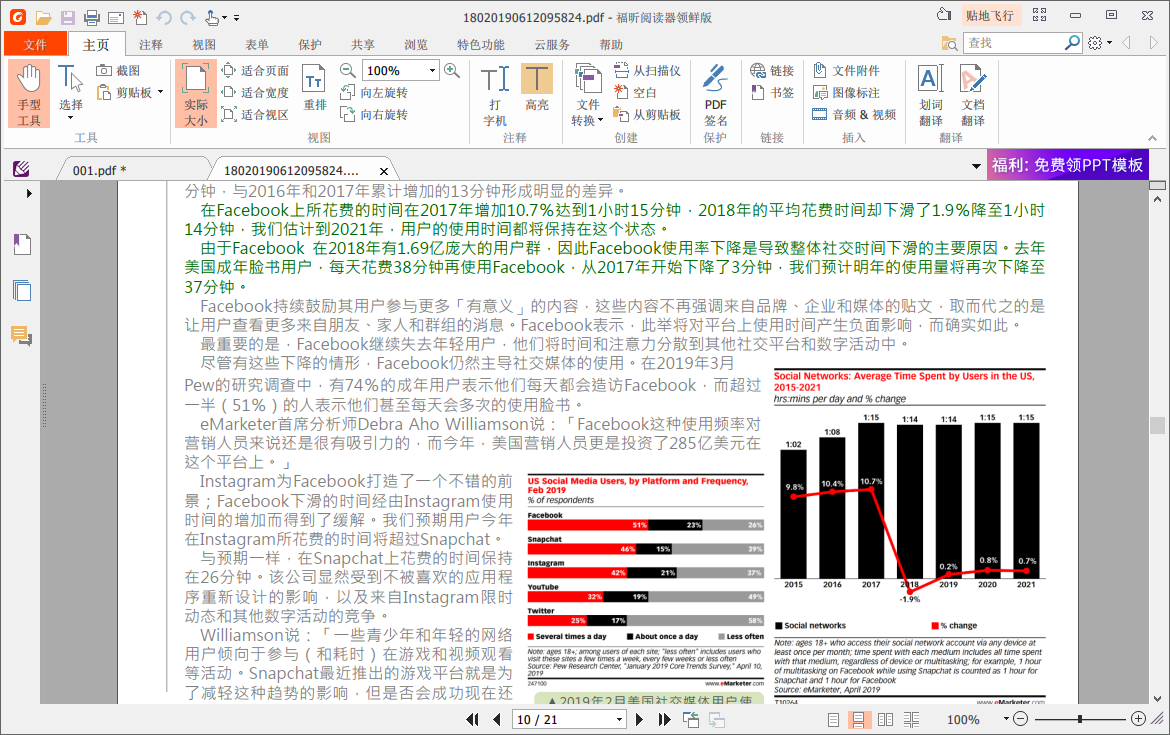The width and height of the screenshot is (1170, 735).
Task: Activate the Select tool (选择)
Action: [x=71, y=93]
